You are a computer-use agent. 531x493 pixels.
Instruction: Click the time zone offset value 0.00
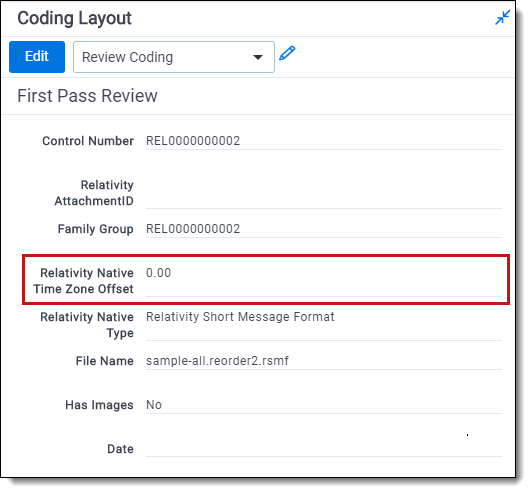158,273
